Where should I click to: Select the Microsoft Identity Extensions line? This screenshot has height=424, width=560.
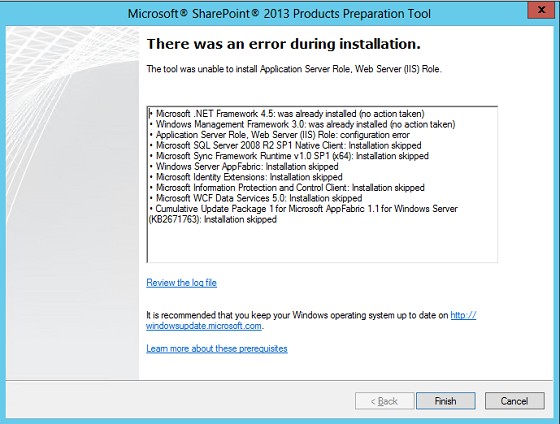tap(246, 177)
